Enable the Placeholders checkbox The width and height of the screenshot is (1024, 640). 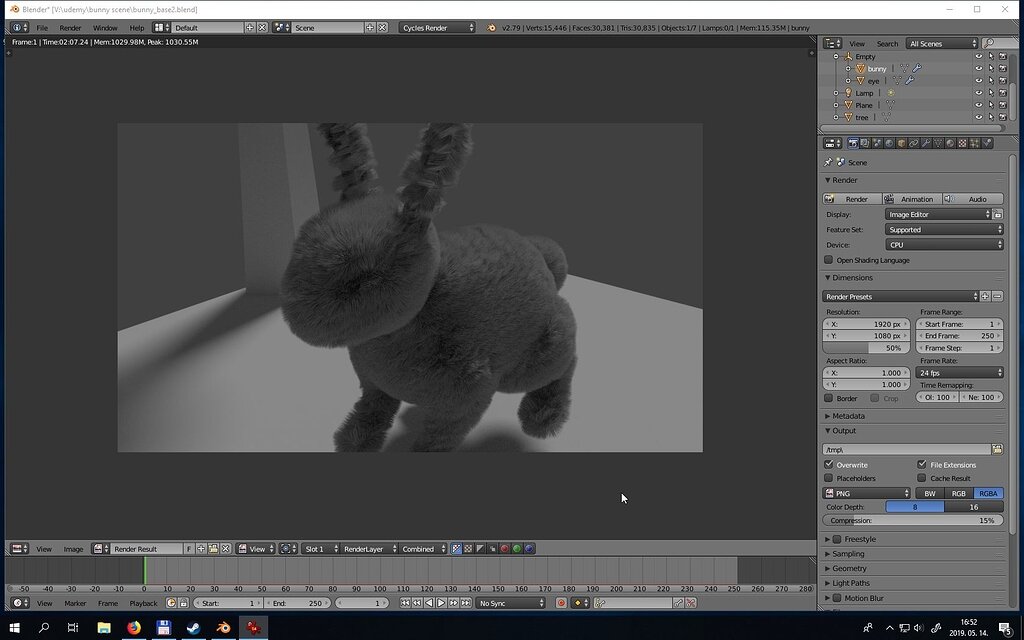point(828,478)
